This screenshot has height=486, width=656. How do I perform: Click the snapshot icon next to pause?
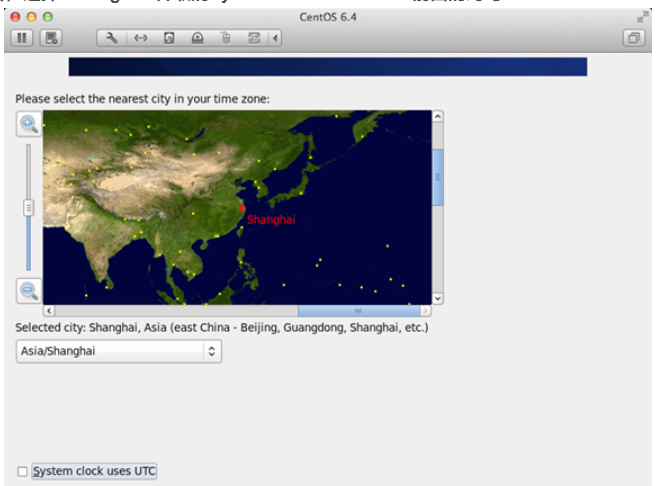tap(51, 38)
